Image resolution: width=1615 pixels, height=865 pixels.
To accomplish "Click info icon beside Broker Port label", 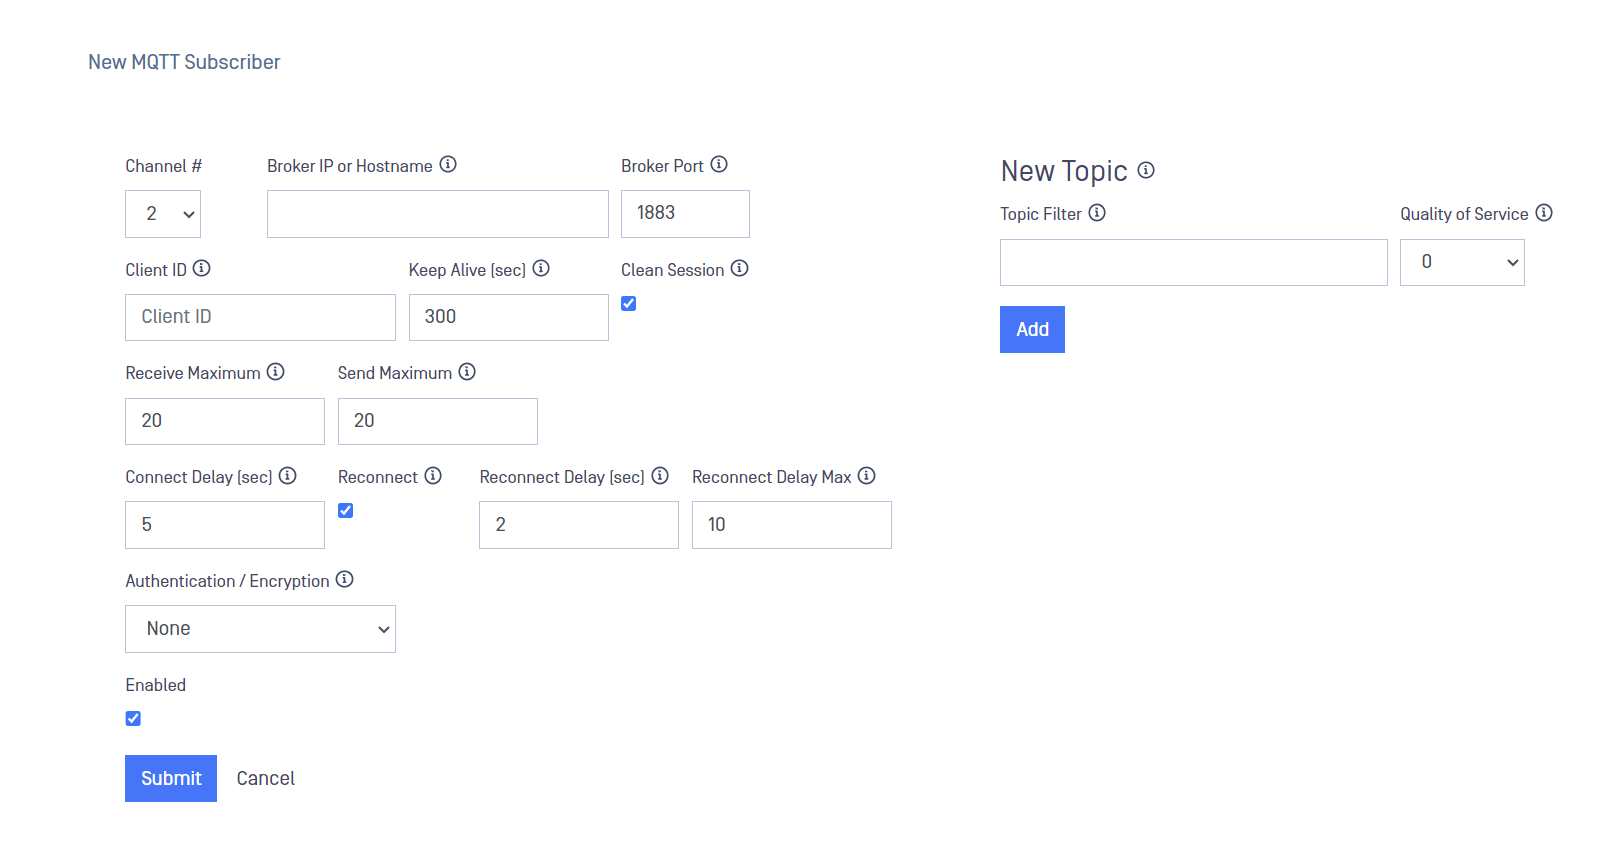I will pyautogui.click(x=719, y=164).
